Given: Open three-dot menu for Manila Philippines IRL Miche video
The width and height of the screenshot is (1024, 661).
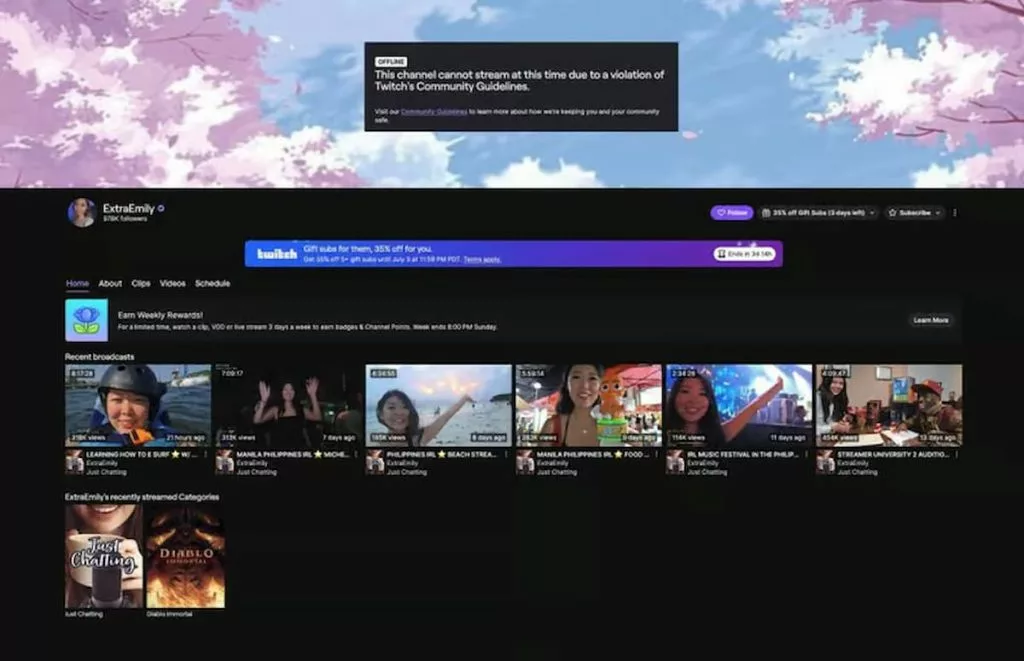Looking at the screenshot, I should [x=356, y=455].
